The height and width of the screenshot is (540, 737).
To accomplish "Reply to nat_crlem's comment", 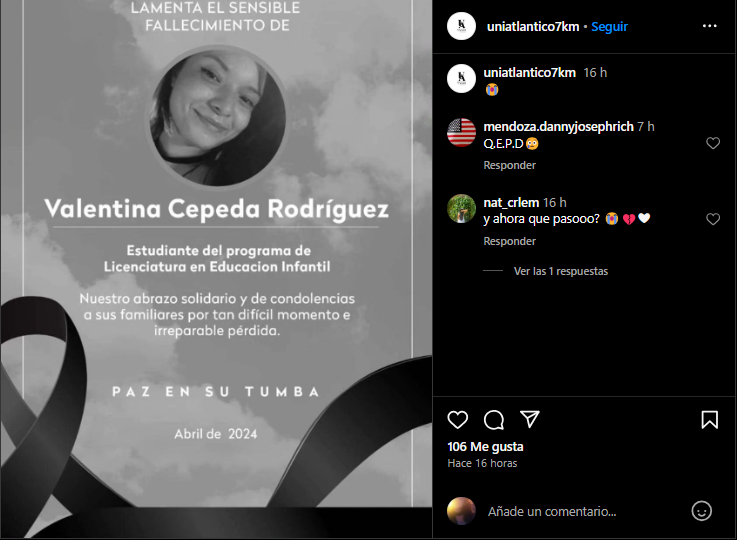I will pyautogui.click(x=510, y=241).
